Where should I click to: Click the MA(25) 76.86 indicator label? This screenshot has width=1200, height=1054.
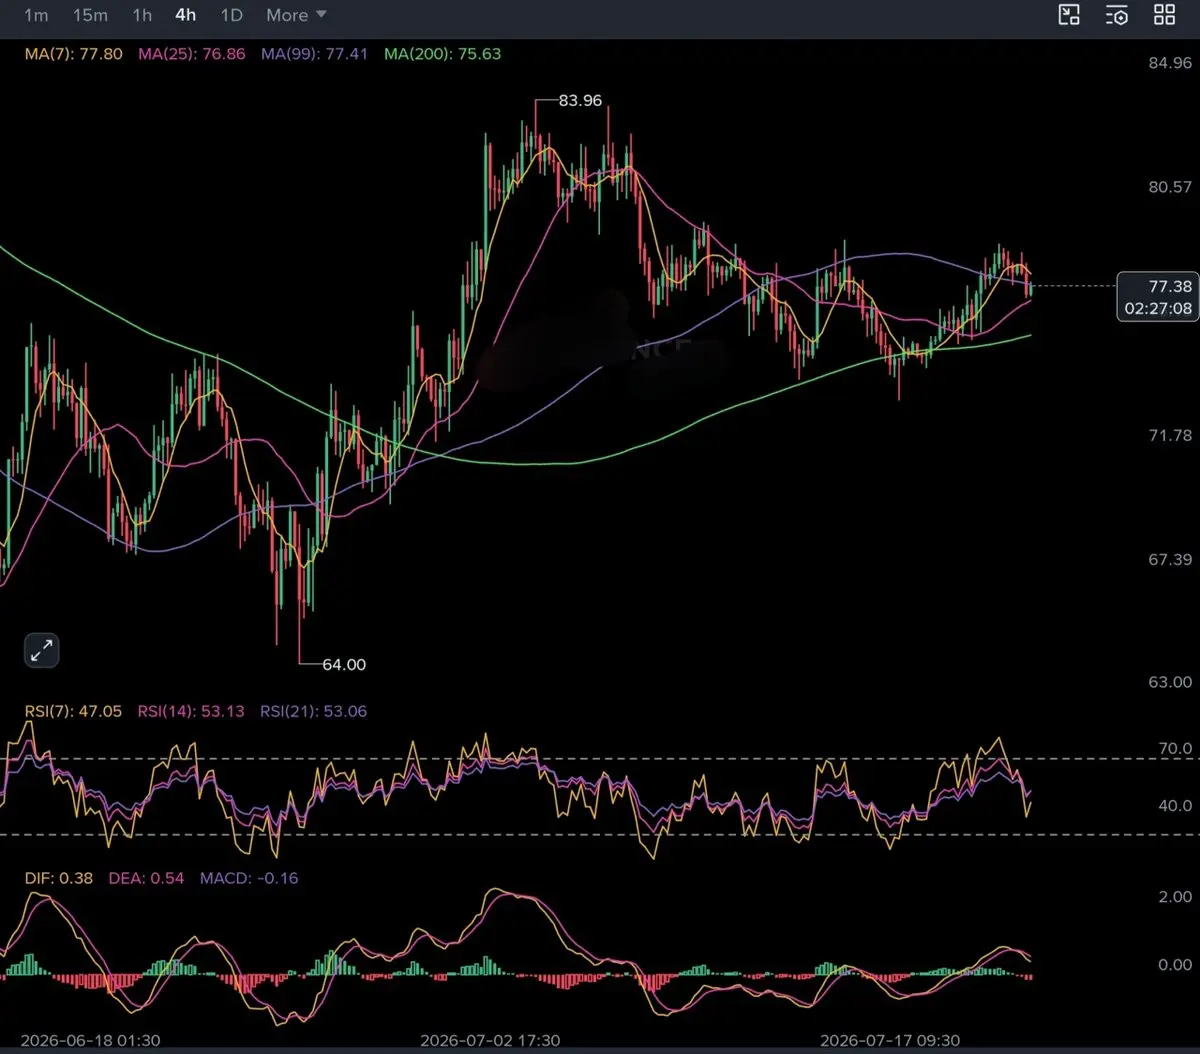click(x=191, y=54)
